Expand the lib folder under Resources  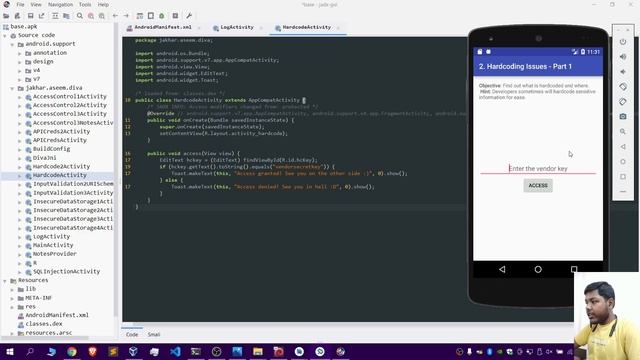12,289
